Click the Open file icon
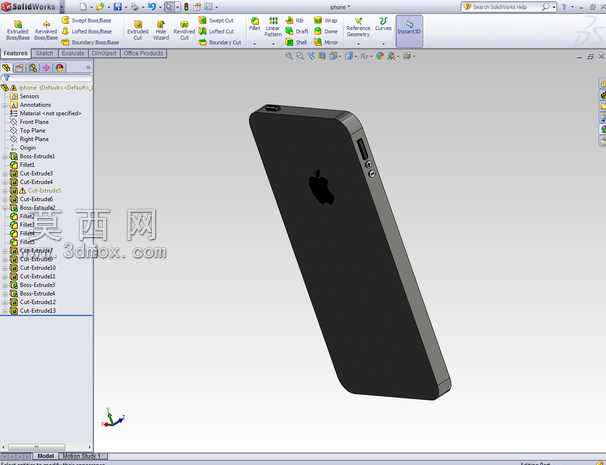The width and height of the screenshot is (606, 465). click(x=100, y=7)
